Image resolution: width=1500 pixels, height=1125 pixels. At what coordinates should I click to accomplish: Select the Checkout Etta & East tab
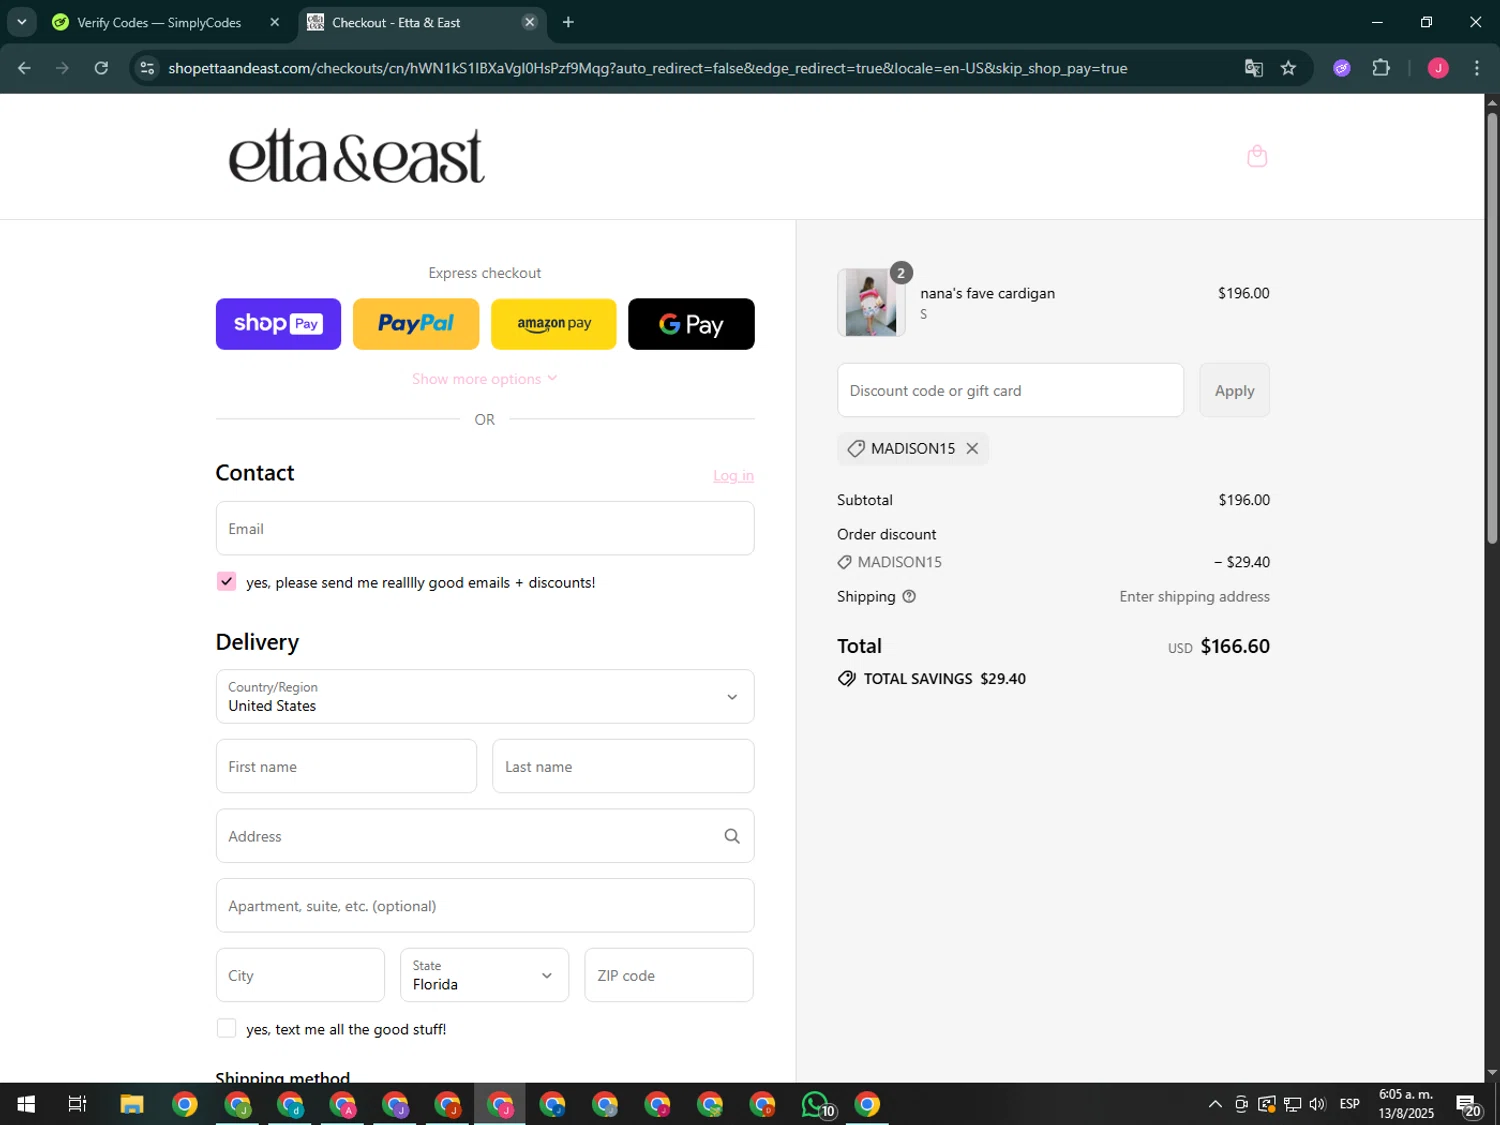pos(410,22)
